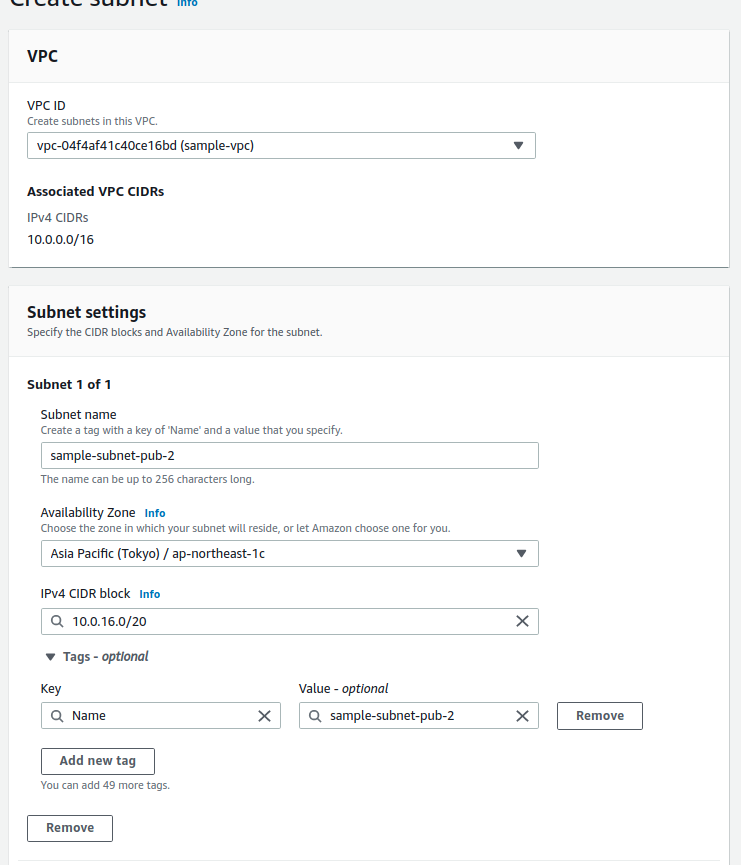Click the search icon in Key field
The width and height of the screenshot is (741, 865).
[x=57, y=716]
